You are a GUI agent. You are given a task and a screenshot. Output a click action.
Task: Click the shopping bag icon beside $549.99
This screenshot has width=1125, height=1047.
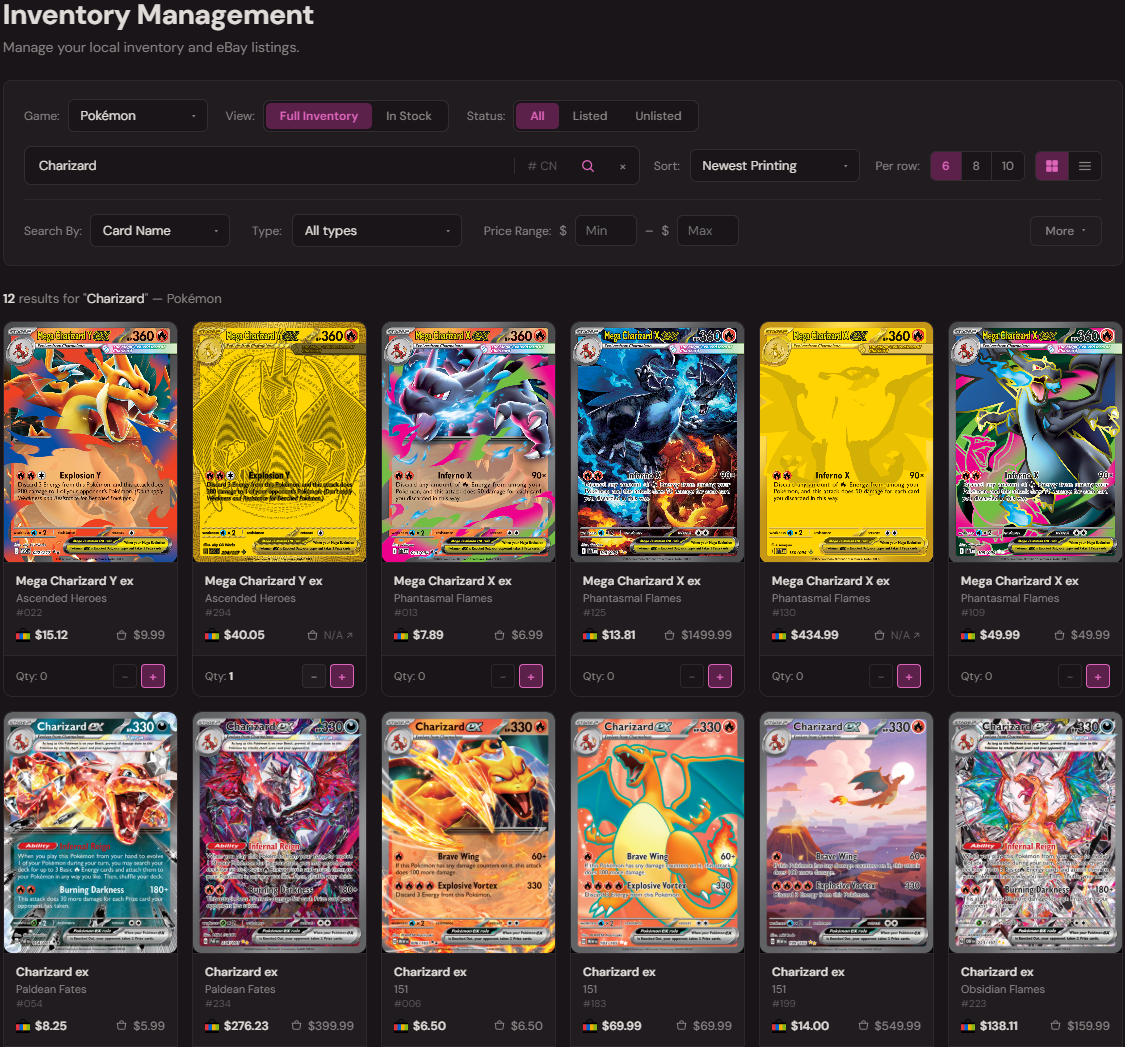[863, 1025]
